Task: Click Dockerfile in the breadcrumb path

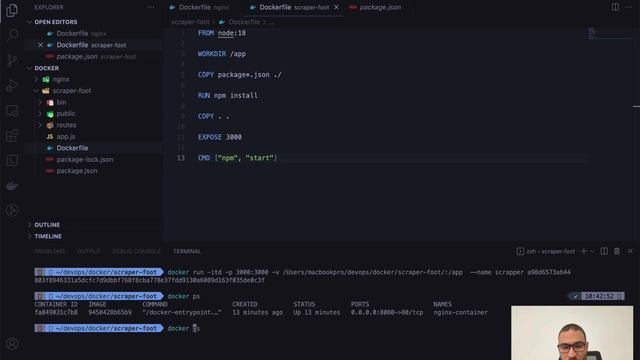Action: [x=244, y=22]
